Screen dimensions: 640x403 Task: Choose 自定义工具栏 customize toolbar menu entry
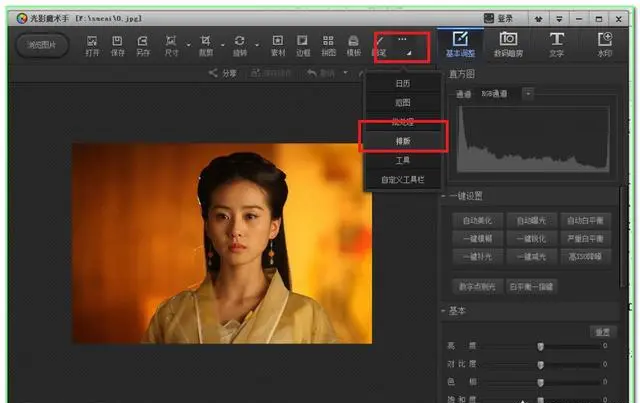[403, 180]
